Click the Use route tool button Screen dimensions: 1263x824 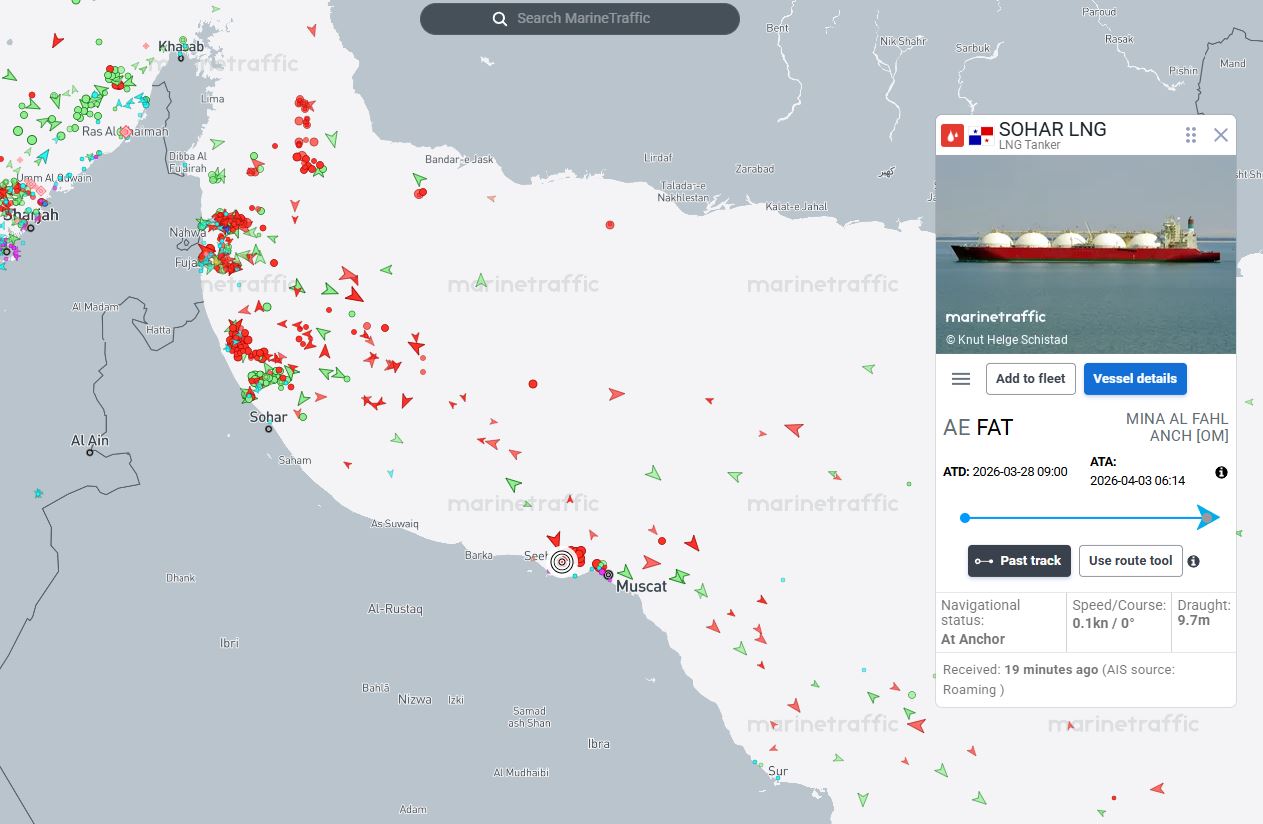(x=1130, y=561)
